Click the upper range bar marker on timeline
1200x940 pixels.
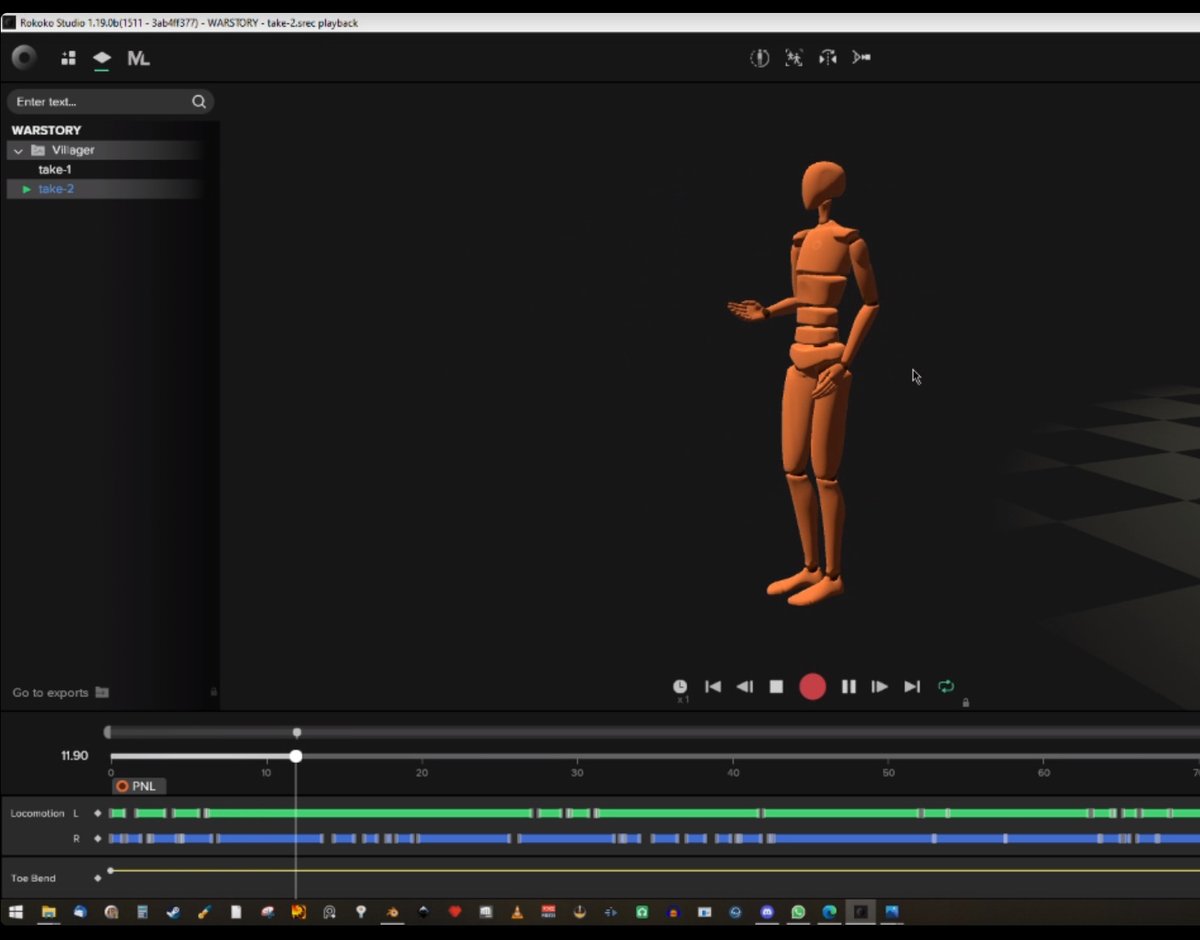pyautogui.click(x=297, y=733)
